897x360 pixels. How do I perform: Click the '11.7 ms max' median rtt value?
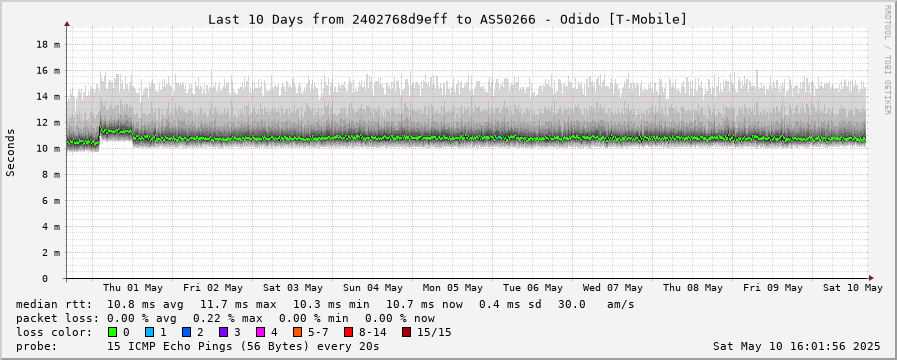coord(238,304)
